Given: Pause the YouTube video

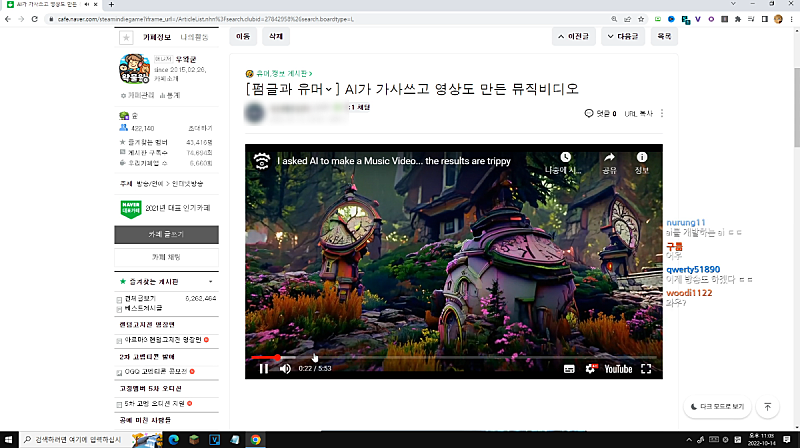Looking at the screenshot, I should (x=263, y=369).
